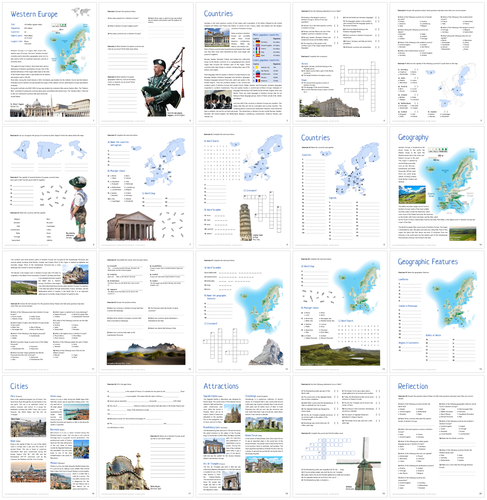The width and height of the screenshot is (487, 500).
Task: Select the Attractions page thumbnail
Action: pyautogui.click(x=243, y=436)
